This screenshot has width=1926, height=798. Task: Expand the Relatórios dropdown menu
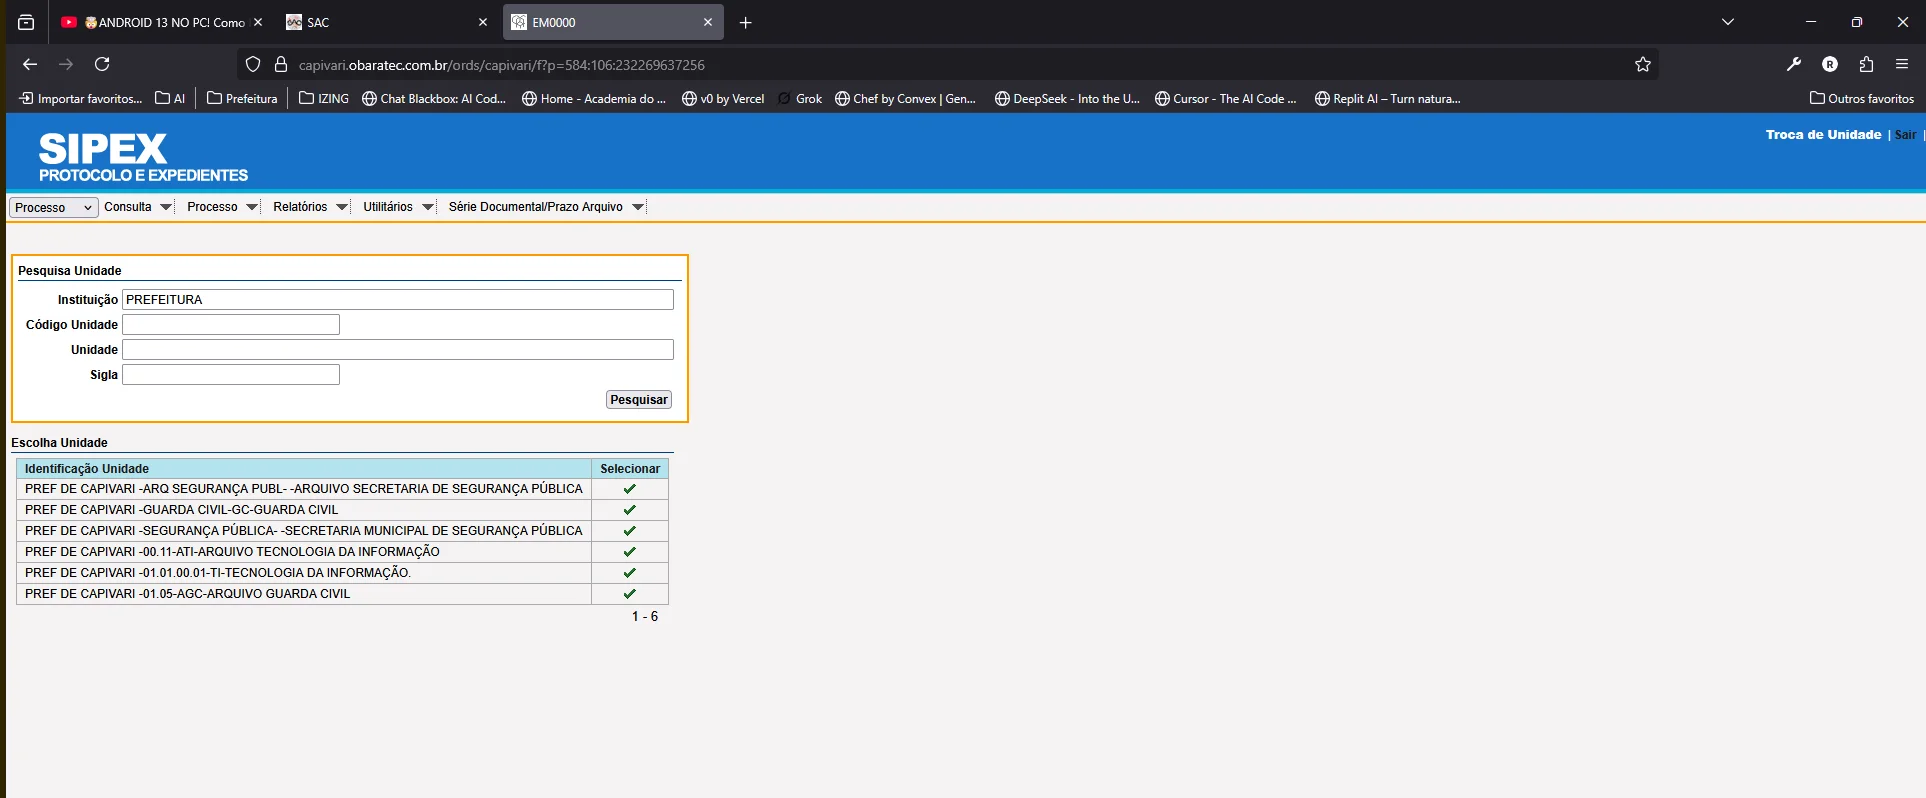[309, 207]
